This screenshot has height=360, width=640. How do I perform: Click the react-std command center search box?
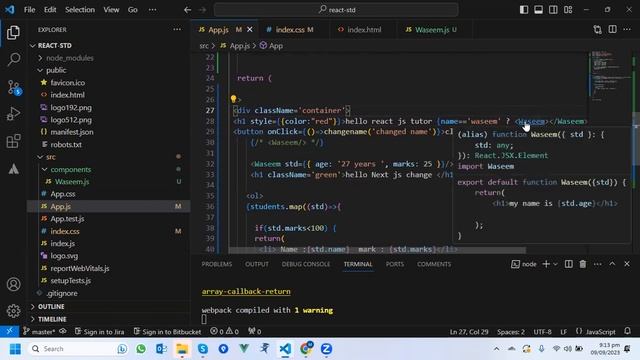336,9
